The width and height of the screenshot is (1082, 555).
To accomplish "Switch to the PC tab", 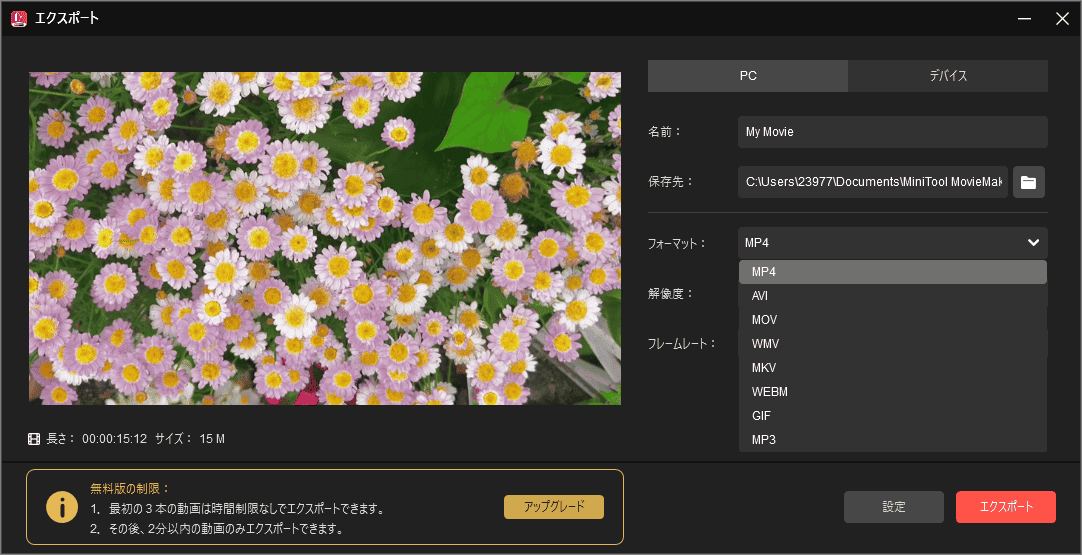I will (x=748, y=76).
